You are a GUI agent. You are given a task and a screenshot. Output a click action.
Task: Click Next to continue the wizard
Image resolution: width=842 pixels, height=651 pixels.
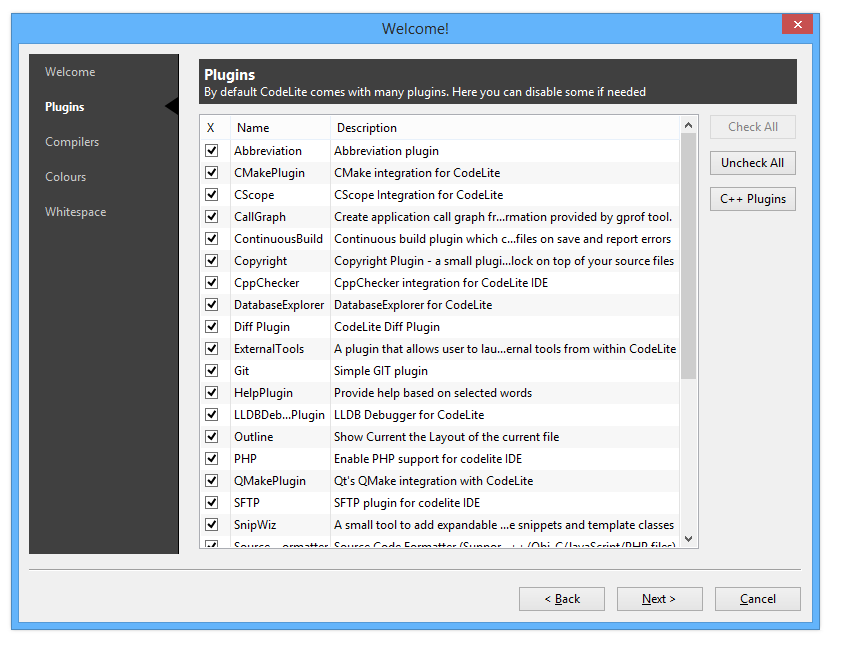pos(659,599)
